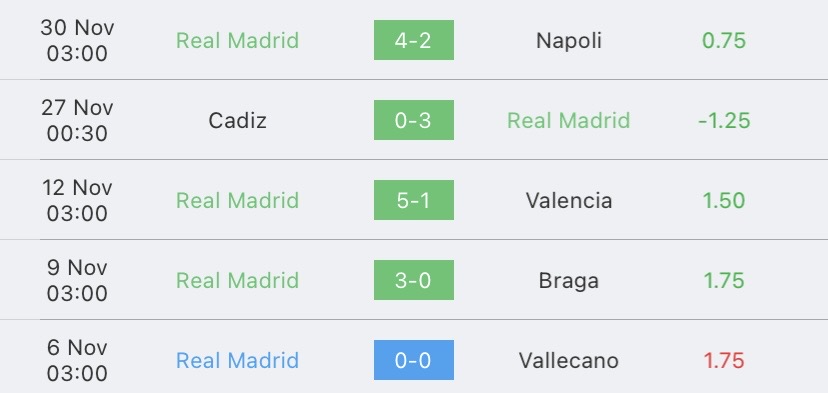Click Real Madrid in the Braga row
Image resolution: width=828 pixels, height=393 pixels.
237,280
